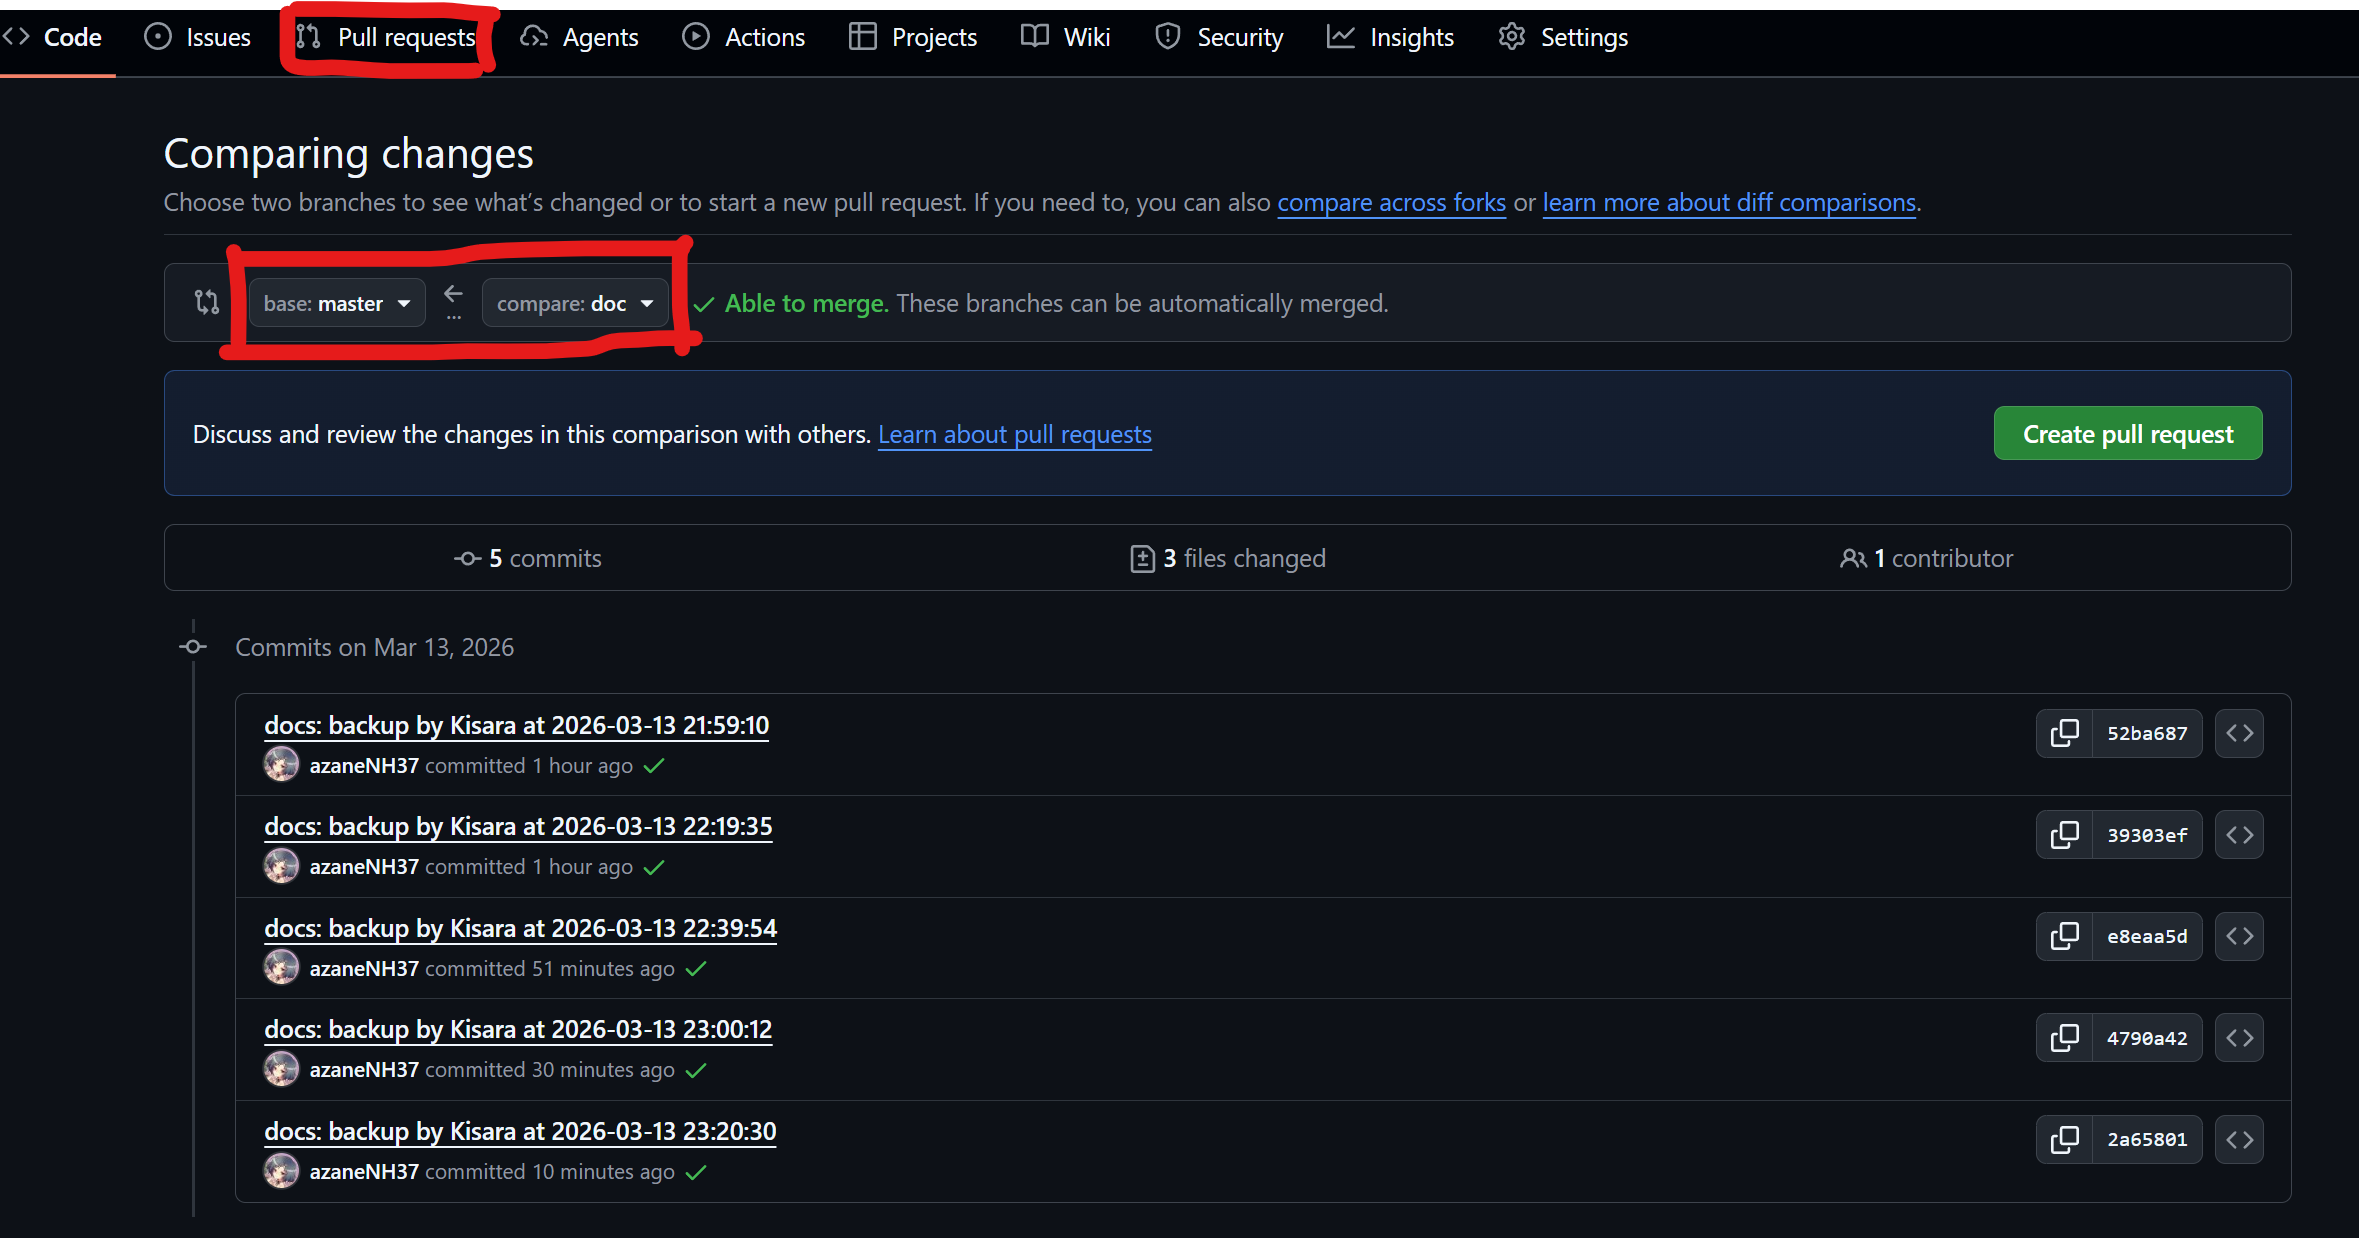Copy full SHA for commit 52ba687
Image resolution: width=2359 pixels, height=1238 pixels.
point(2064,733)
